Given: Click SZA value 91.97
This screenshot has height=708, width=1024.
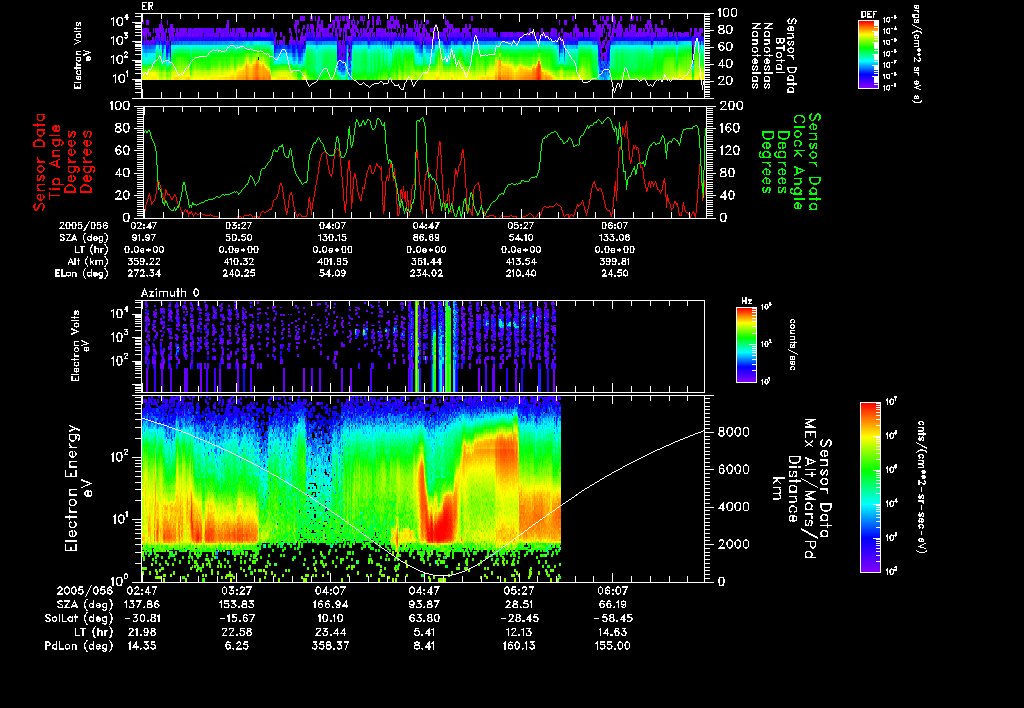Looking at the screenshot, I should [x=145, y=238].
